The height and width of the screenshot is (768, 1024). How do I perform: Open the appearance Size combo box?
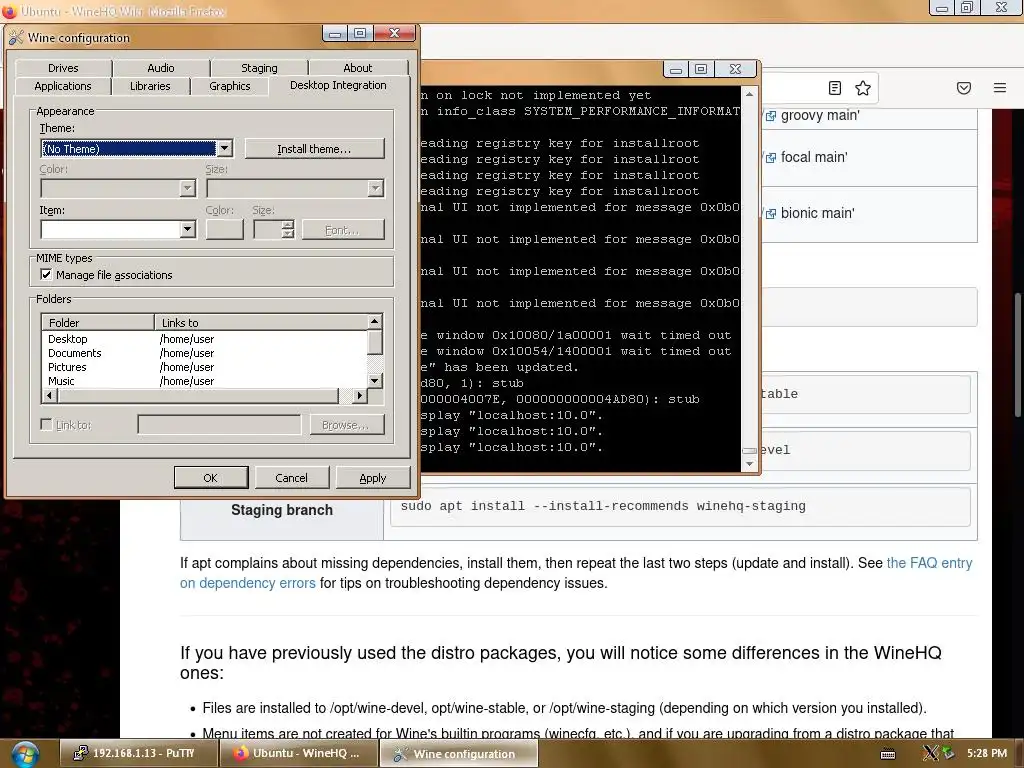pyautogui.click(x=295, y=189)
